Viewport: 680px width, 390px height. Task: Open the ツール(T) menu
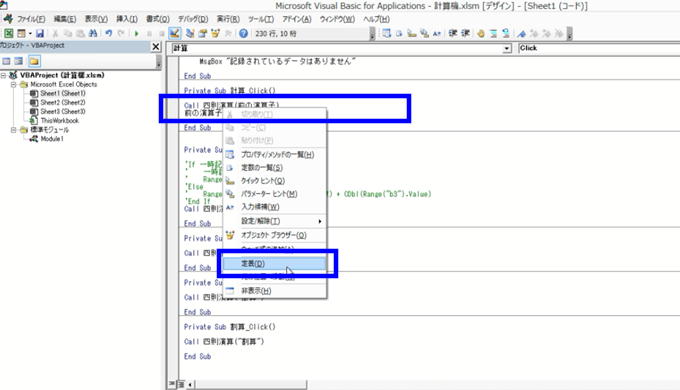coord(261,19)
